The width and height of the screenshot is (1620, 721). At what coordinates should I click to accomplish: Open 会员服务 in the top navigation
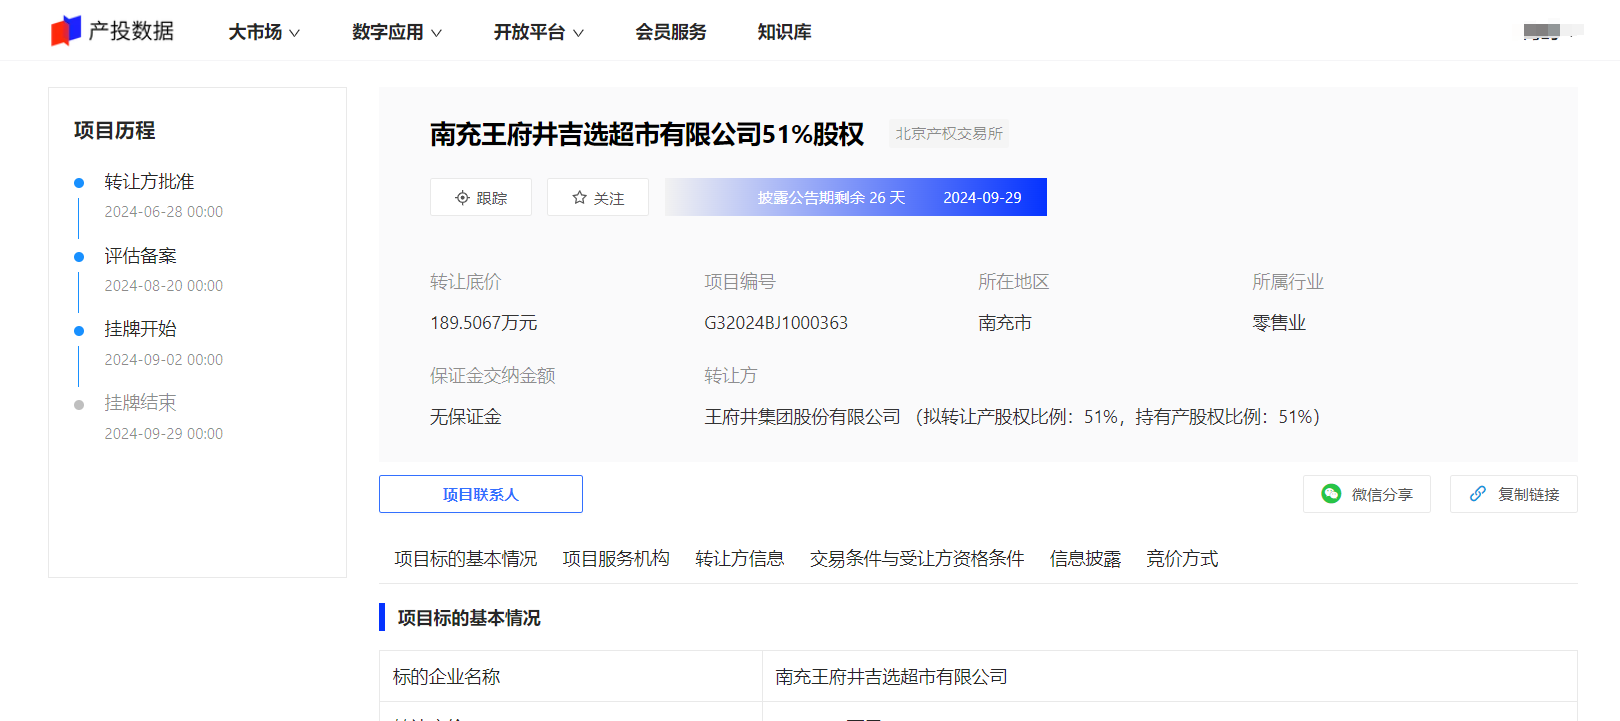[x=670, y=32]
